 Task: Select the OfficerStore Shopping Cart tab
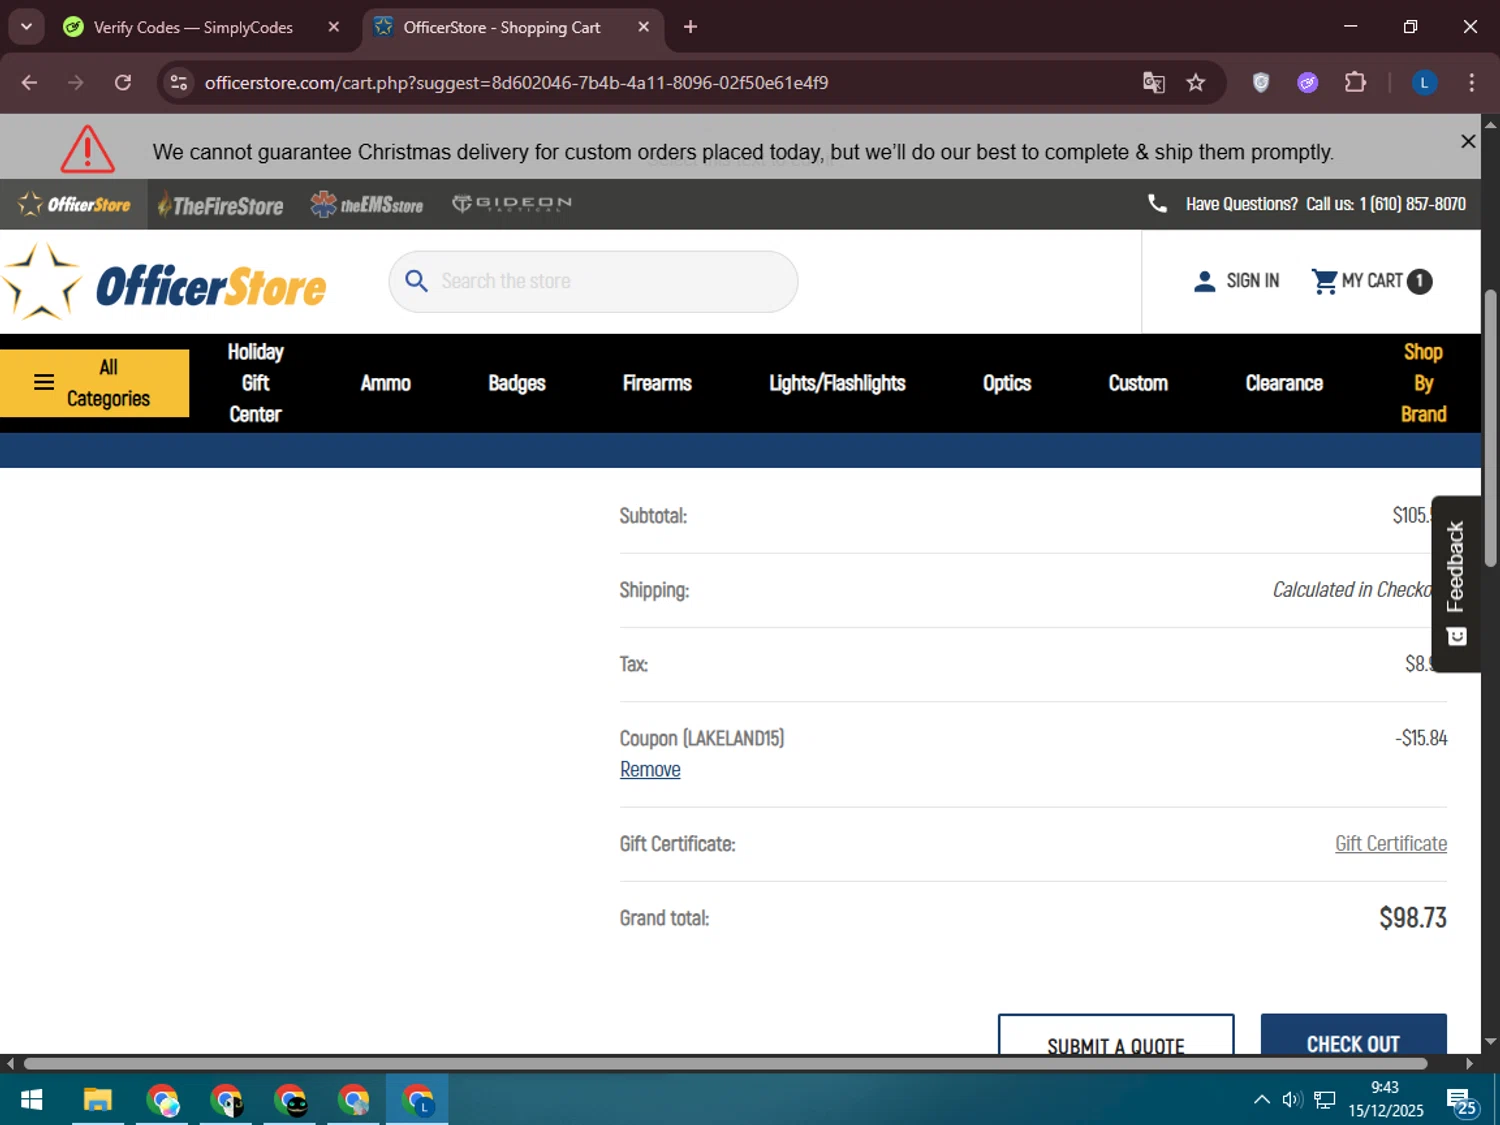tap(500, 27)
